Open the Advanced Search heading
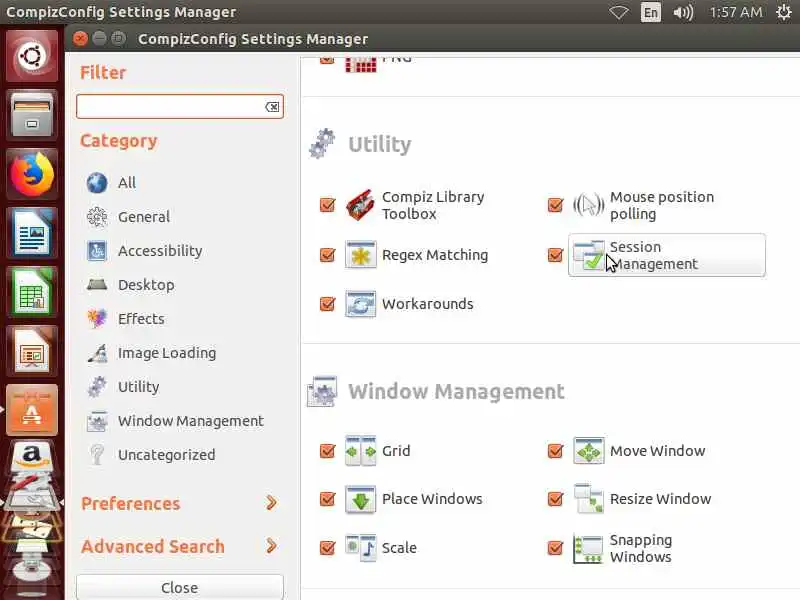 pos(153,546)
